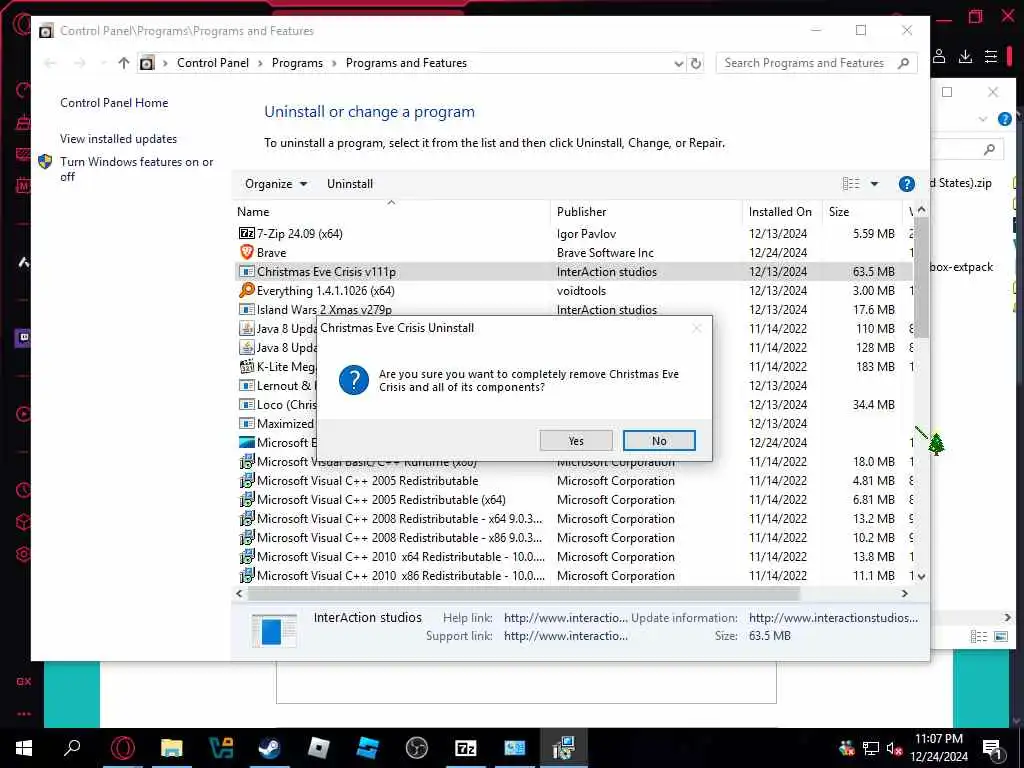The width and height of the screenshot is (1024, 768).
Task: Open the Organize dropdown menu
Action: coord(276,184)
